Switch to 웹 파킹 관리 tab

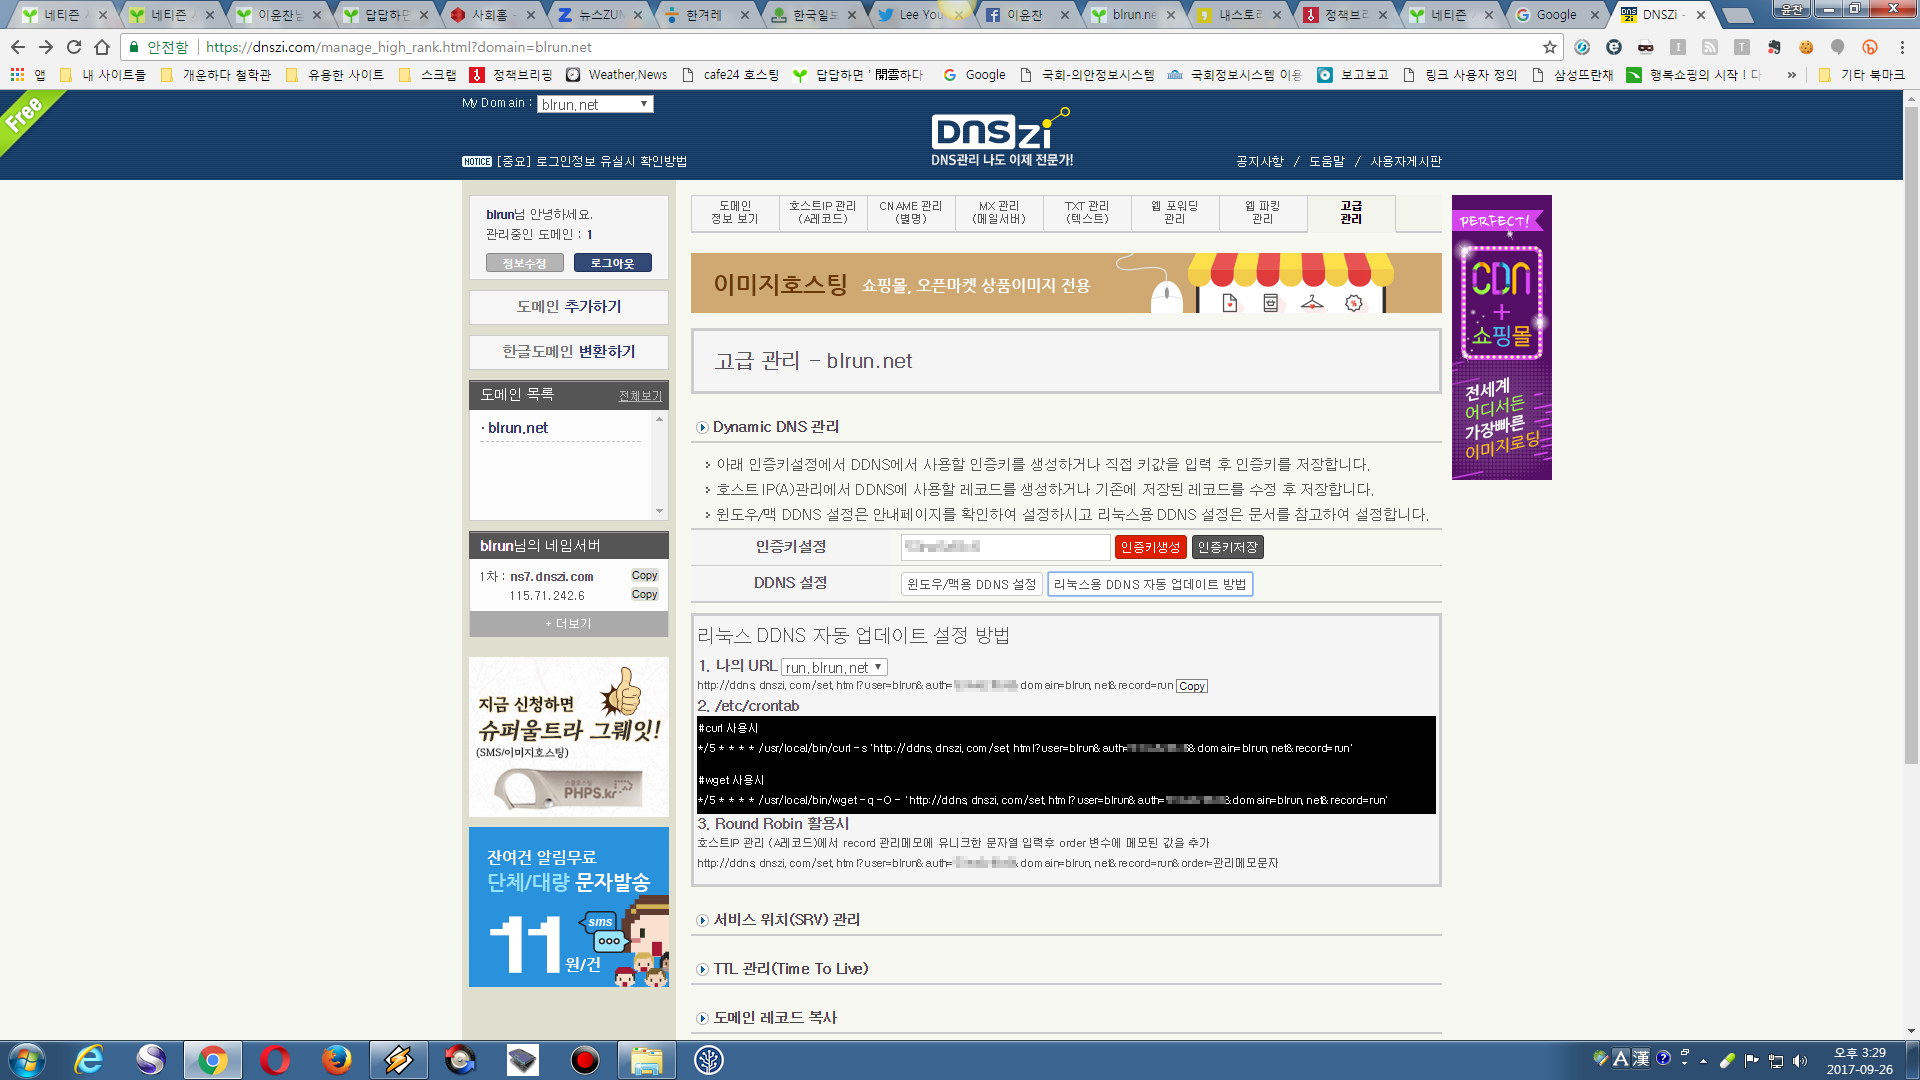(1263, 213)
